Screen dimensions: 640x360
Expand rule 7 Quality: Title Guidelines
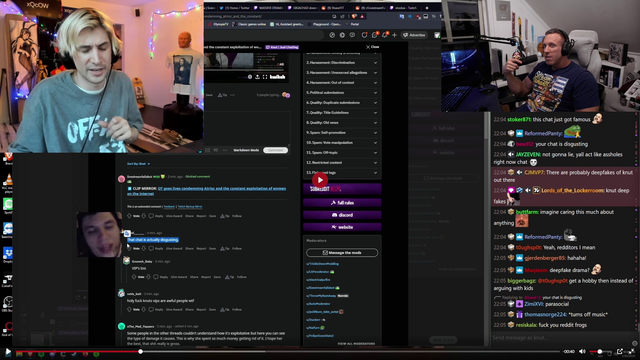342,113
